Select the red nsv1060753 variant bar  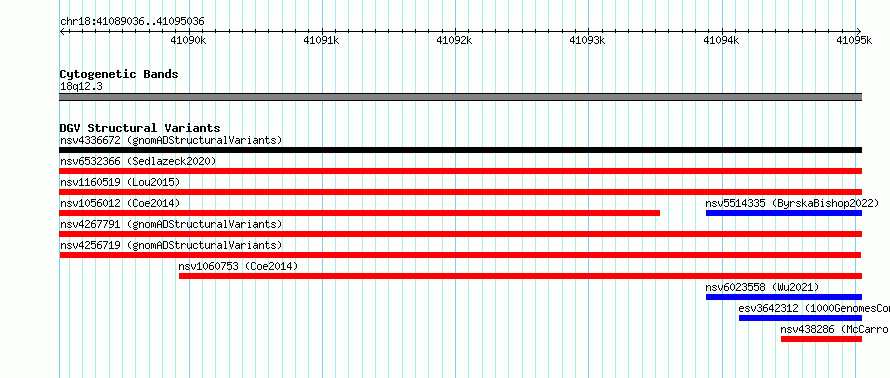520,276
